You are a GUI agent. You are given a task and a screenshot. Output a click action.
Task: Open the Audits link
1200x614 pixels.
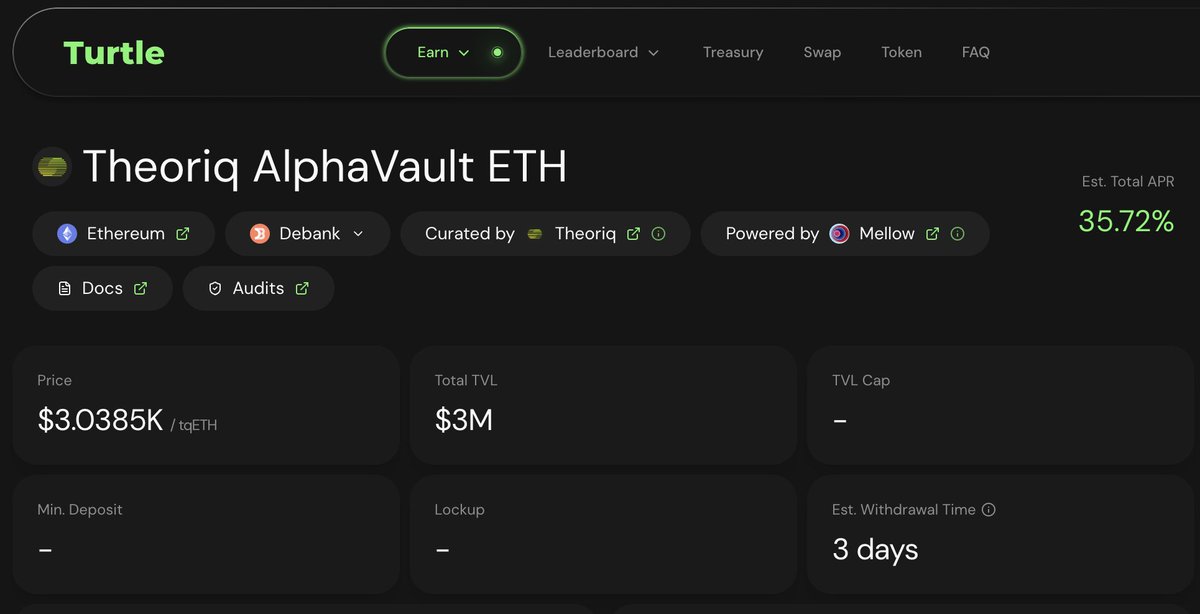(259, 289)
